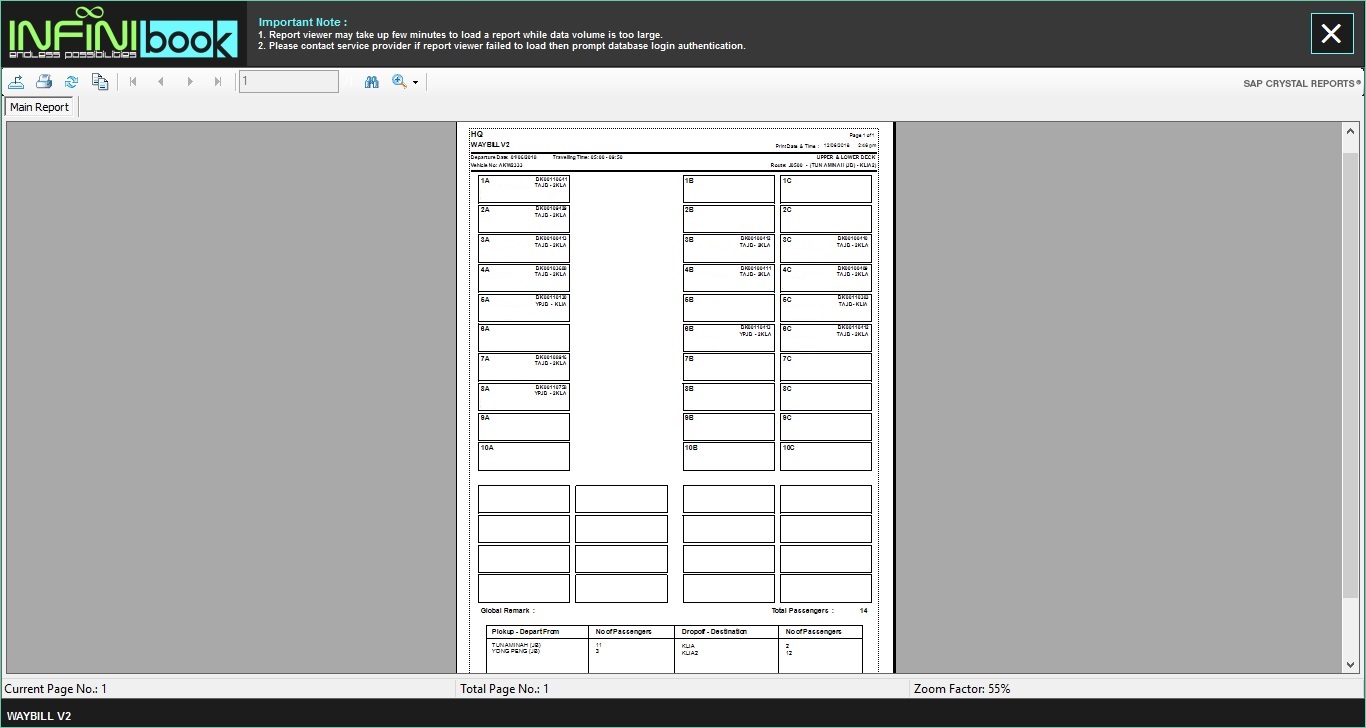Click the 'Important Note :' heading

coord(303,22)
